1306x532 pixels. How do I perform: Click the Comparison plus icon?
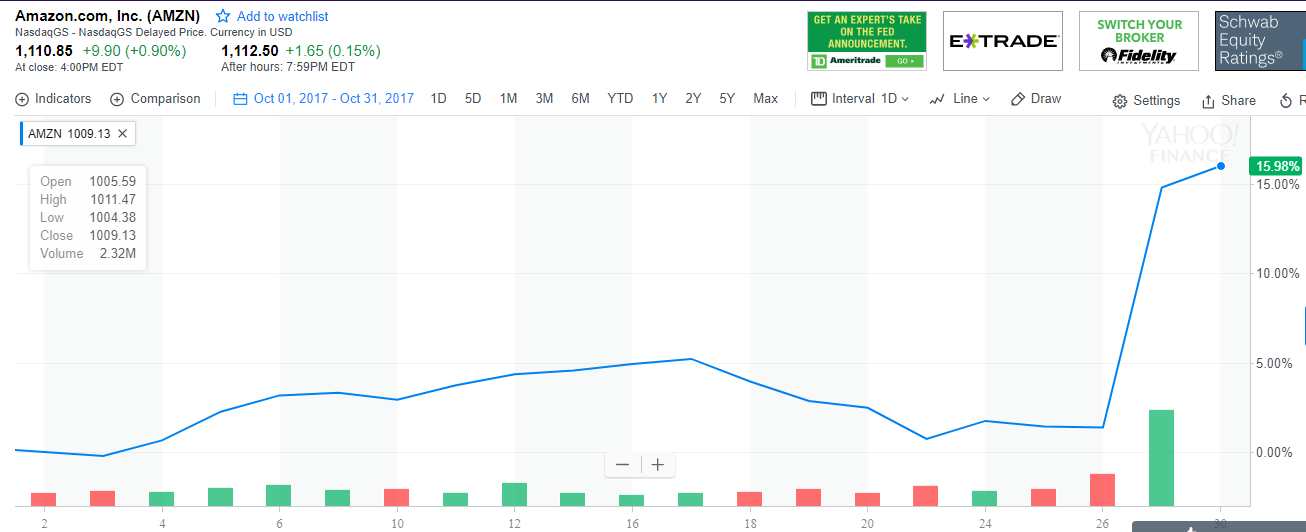tap(117, 99)
